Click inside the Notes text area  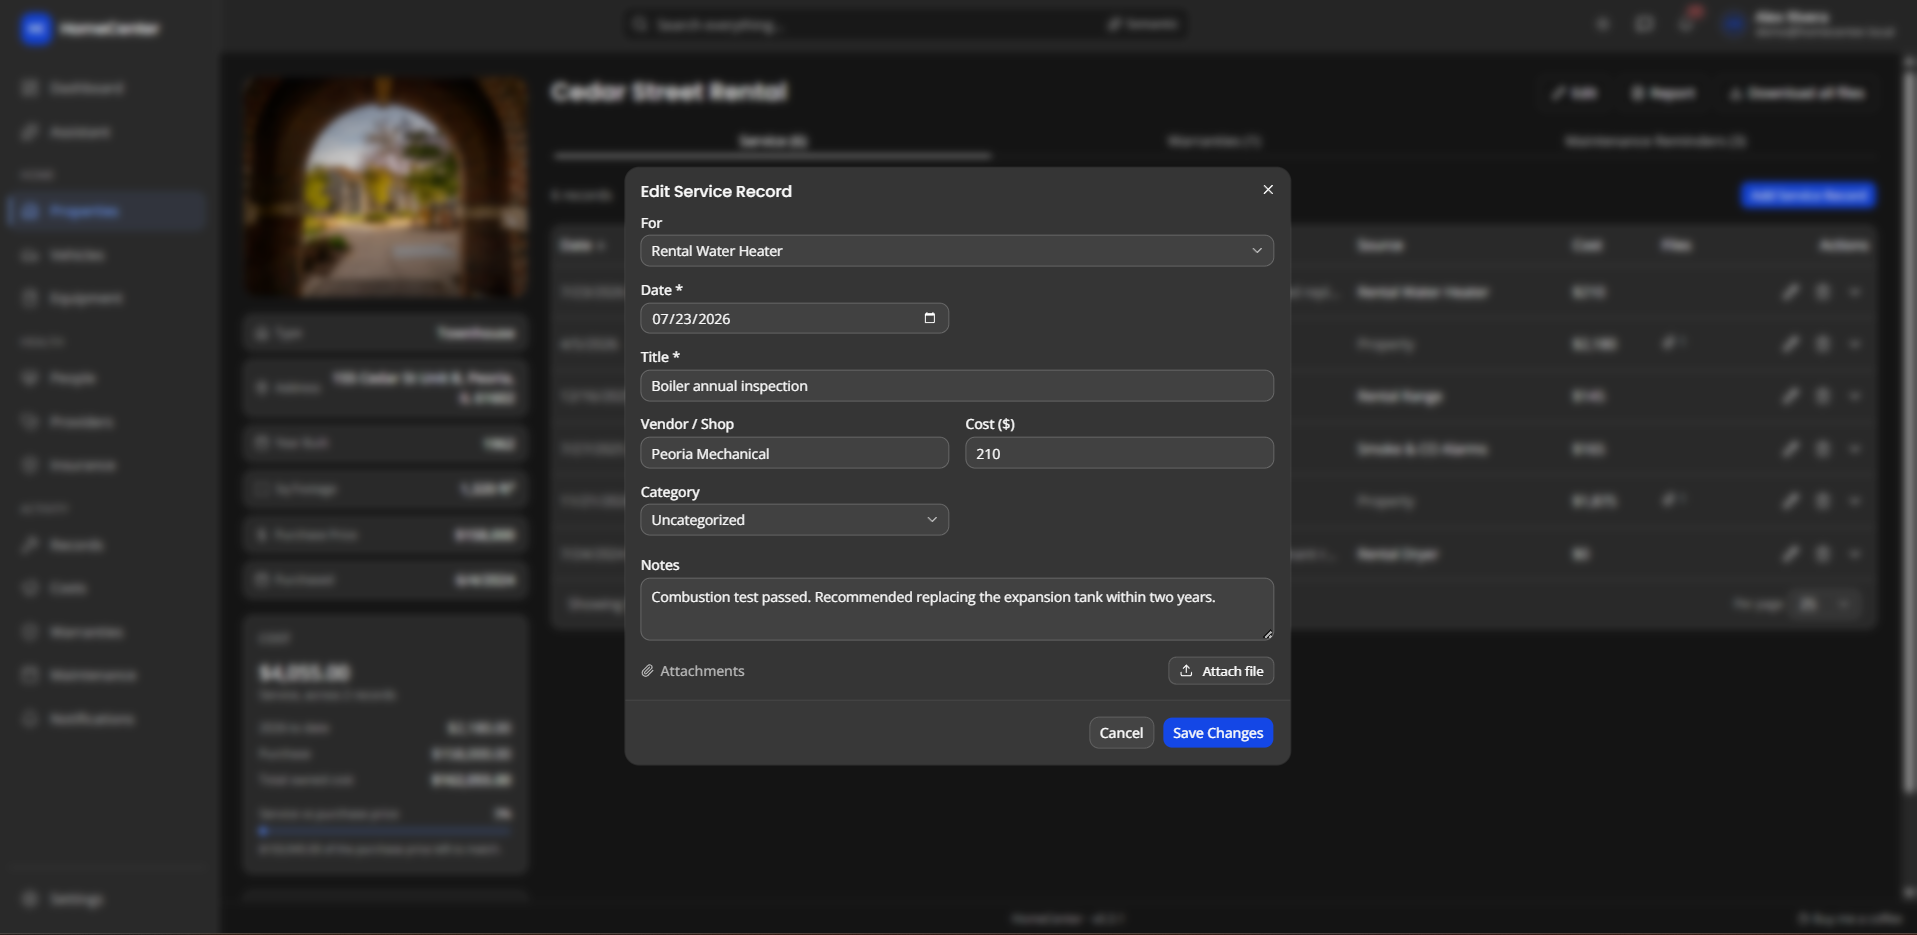956,609
